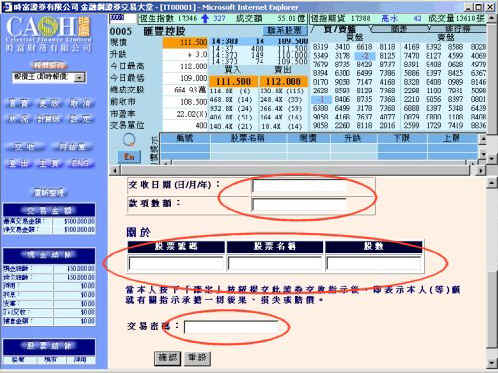Click the 登出 logout sidebar button
Viewport: 498px width, 373px height.
tap(19, 163)
